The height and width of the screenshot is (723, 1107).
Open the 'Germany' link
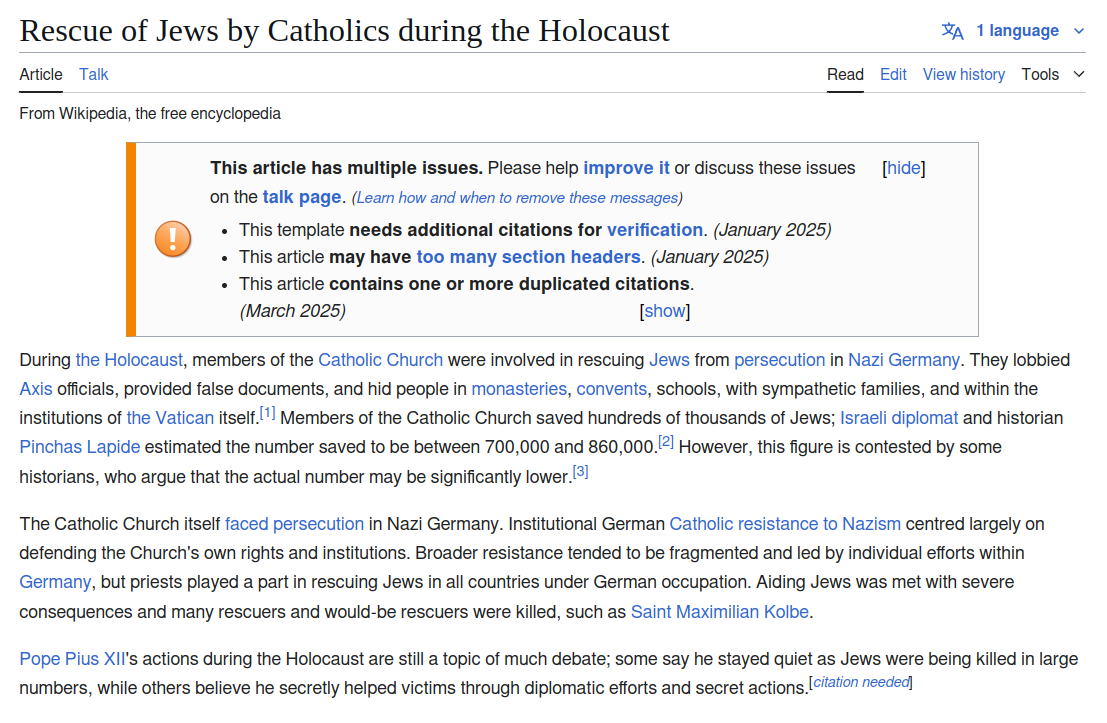(x=55, y=582)
